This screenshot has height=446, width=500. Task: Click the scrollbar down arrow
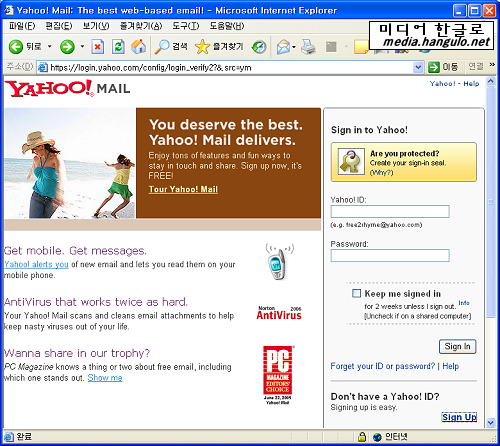(491, 423)
